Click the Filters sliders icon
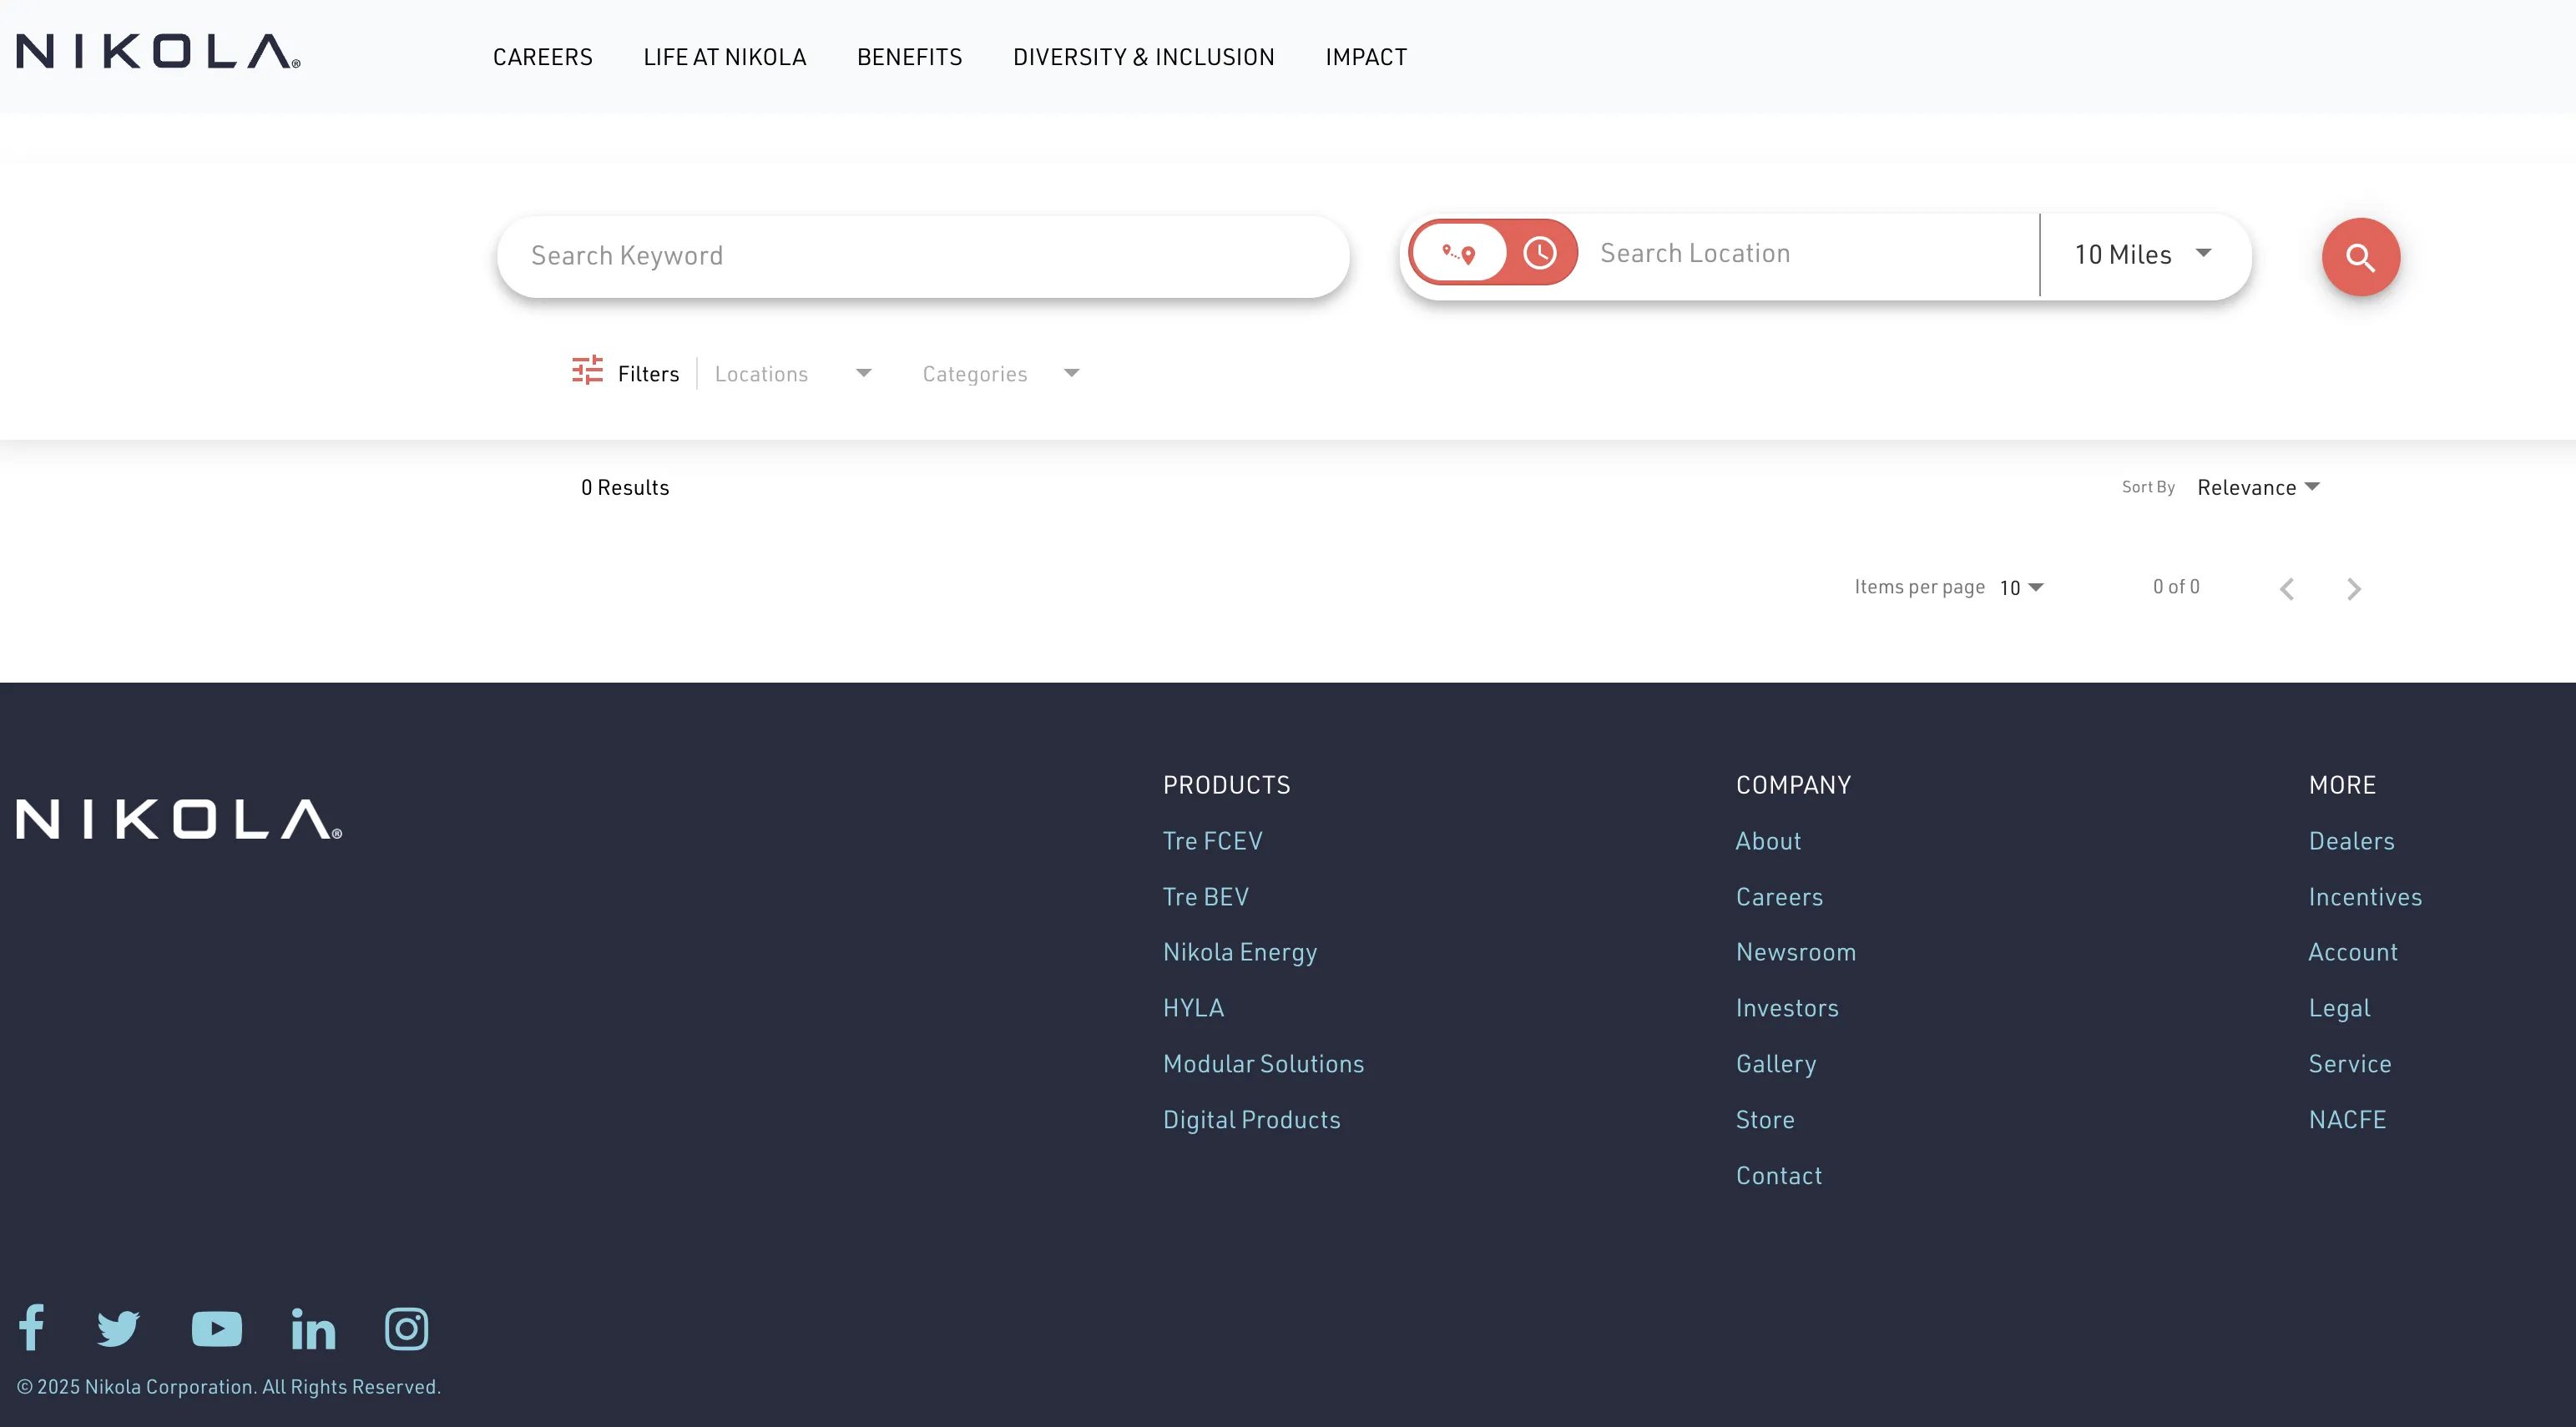The width and height of the screenshot is (2576, 1427). tap(587, 370)
